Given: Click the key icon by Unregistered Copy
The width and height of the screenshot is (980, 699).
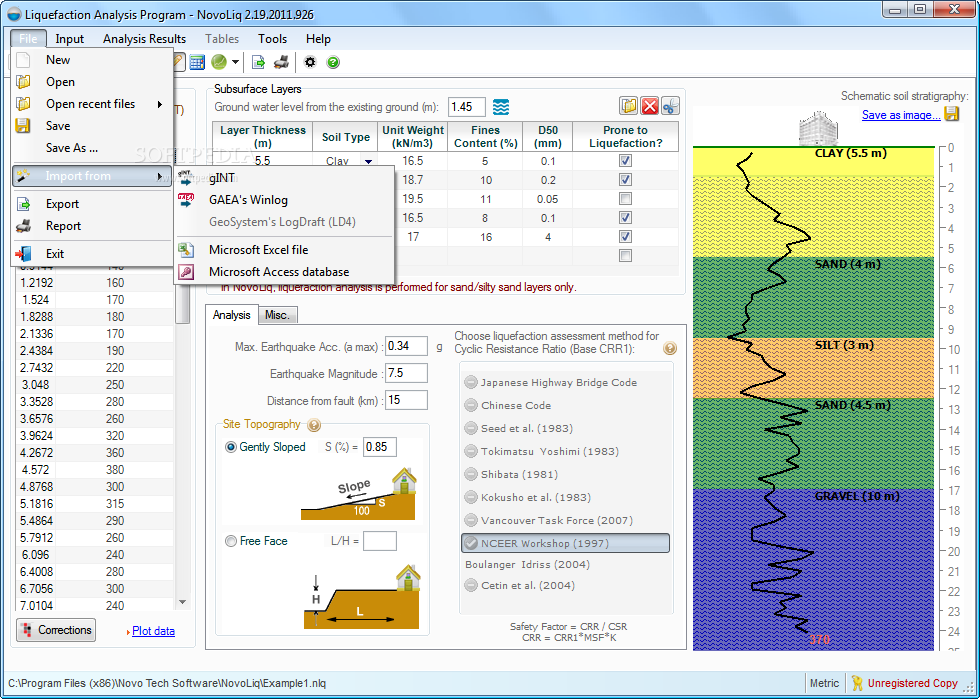Looking at the screenshot, I should point(857,683).
